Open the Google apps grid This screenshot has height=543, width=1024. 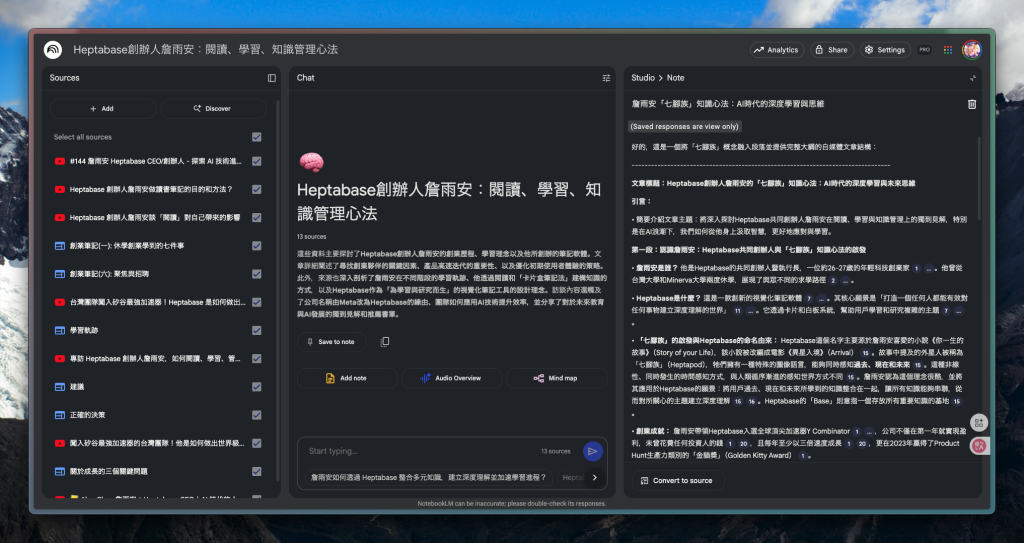coord(948,50)
